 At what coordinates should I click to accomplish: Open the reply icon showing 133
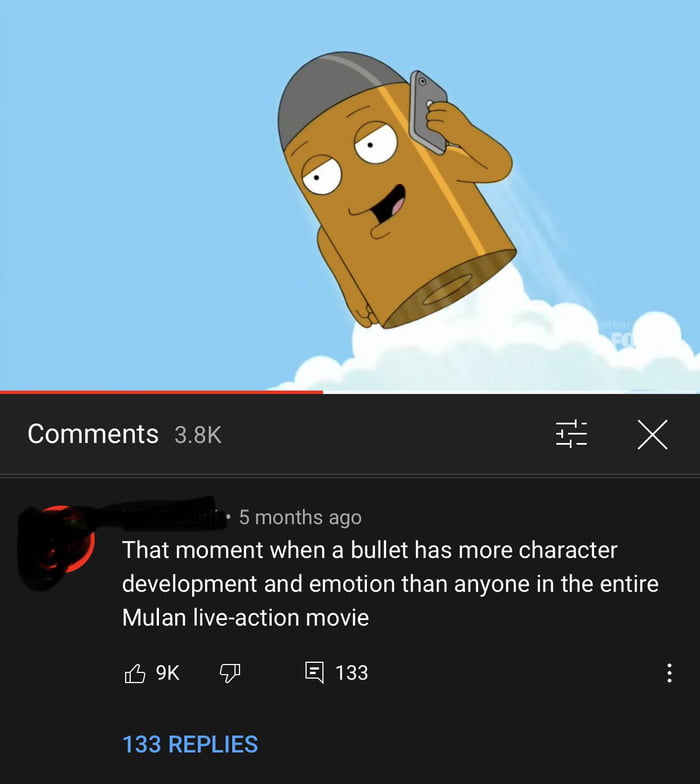click(x=314, y=672)
